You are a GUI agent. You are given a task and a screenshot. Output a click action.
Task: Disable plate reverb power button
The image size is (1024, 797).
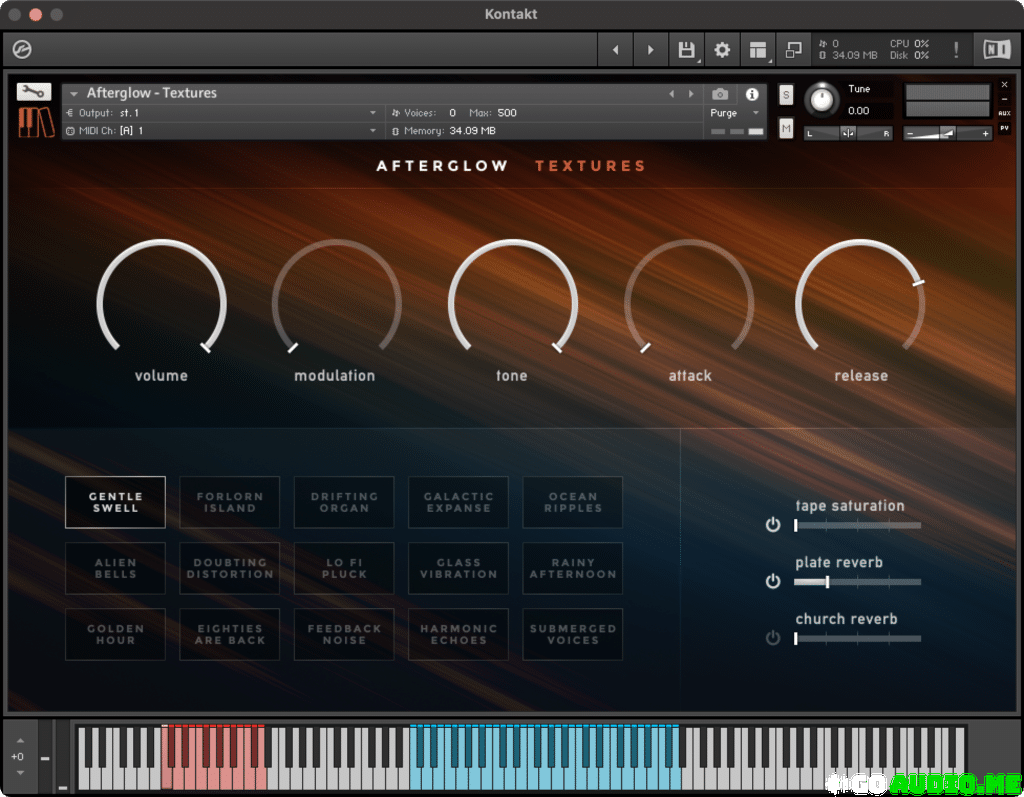(x=772, y=581)
